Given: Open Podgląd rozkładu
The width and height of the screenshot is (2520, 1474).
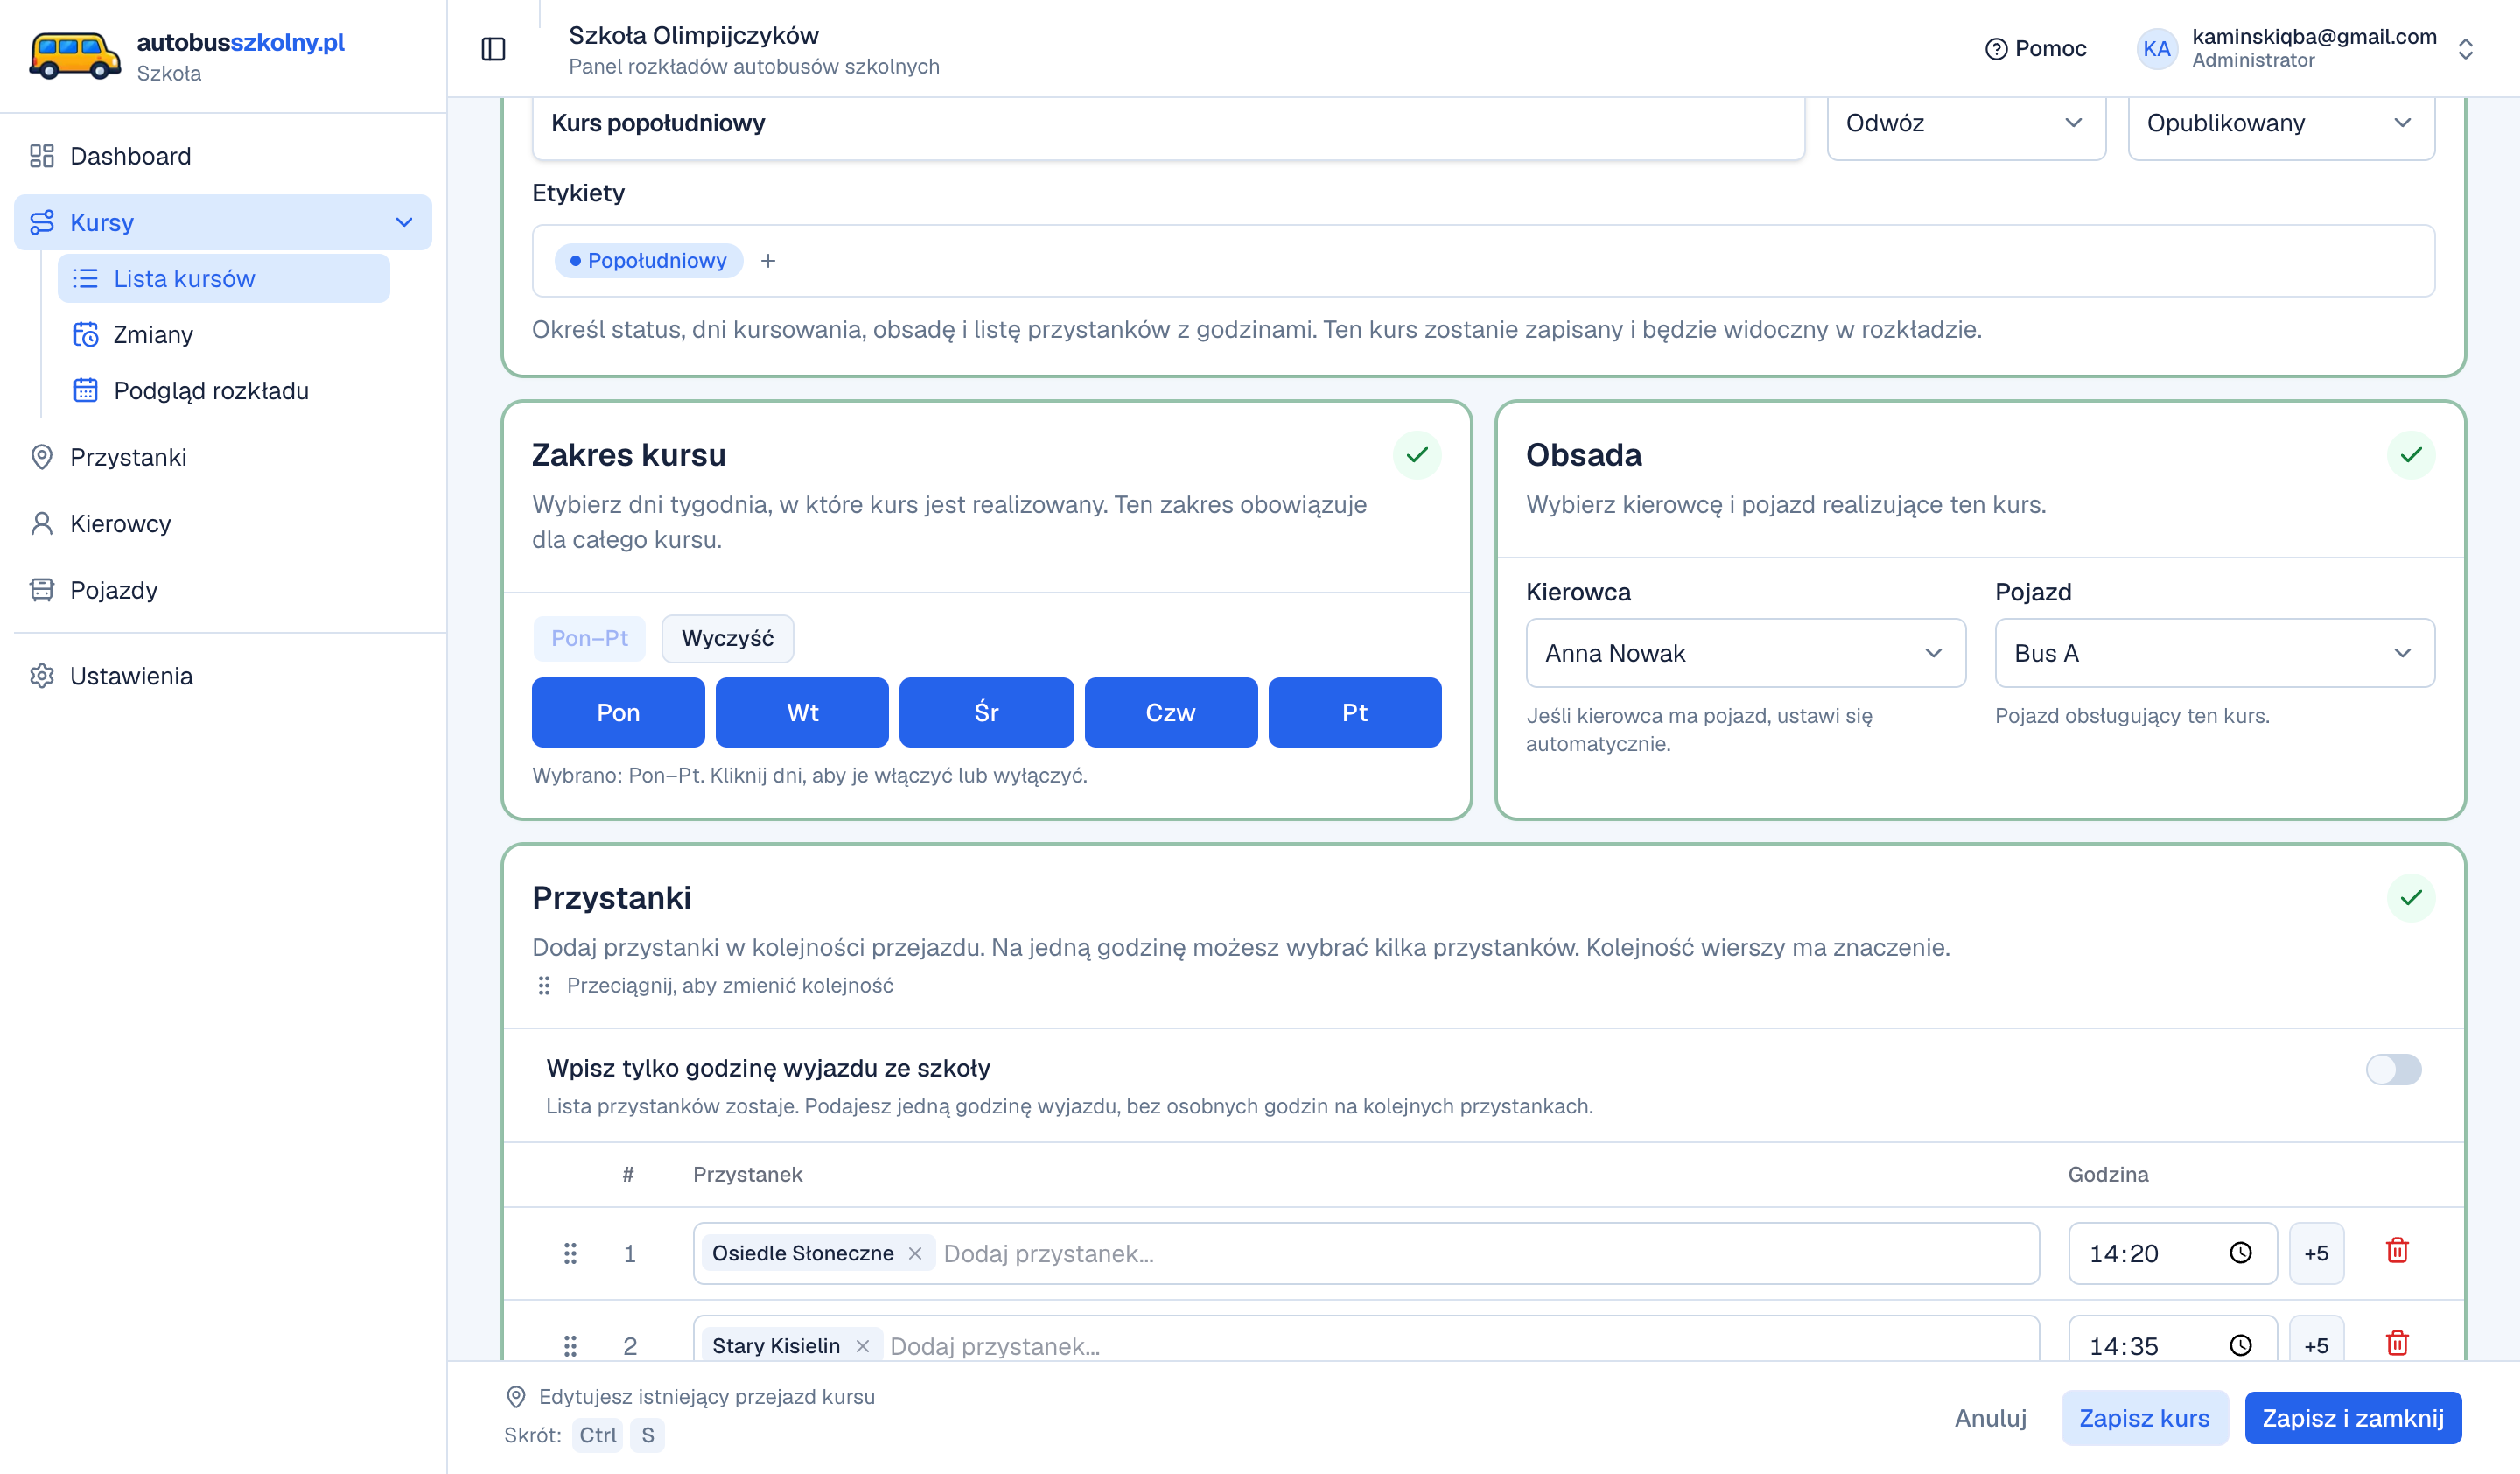Looking at the screenshot, I should pyautogui.click(x=223, y=391).
